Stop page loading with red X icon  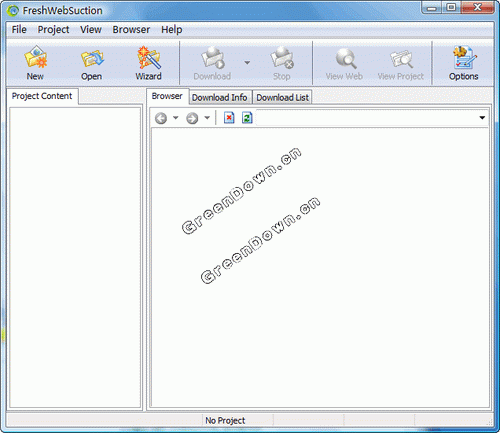[229, 118]
